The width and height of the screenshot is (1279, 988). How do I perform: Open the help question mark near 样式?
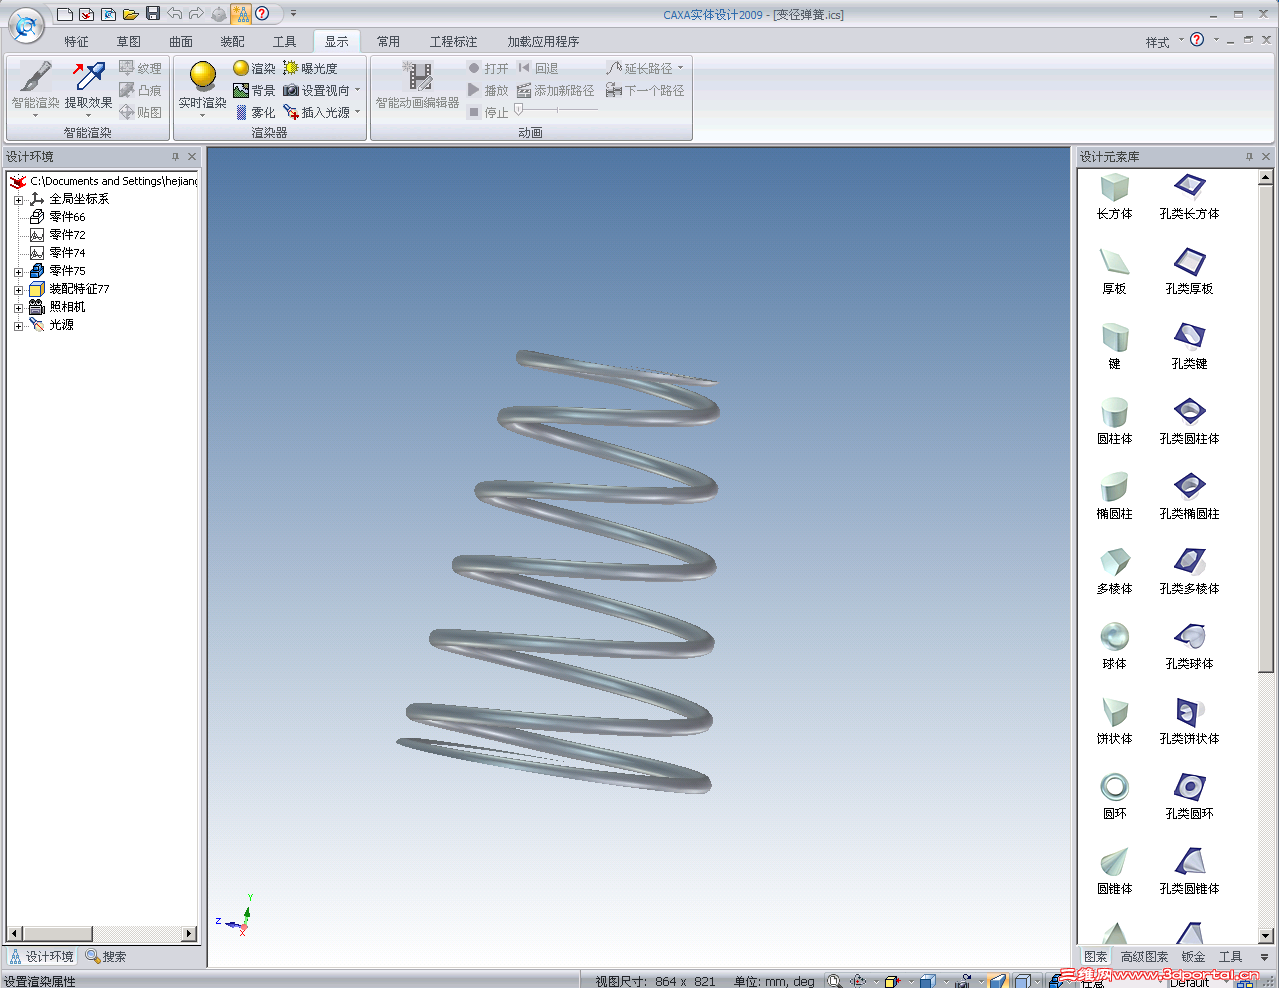pyautogui.click(x=1197, y=40)
